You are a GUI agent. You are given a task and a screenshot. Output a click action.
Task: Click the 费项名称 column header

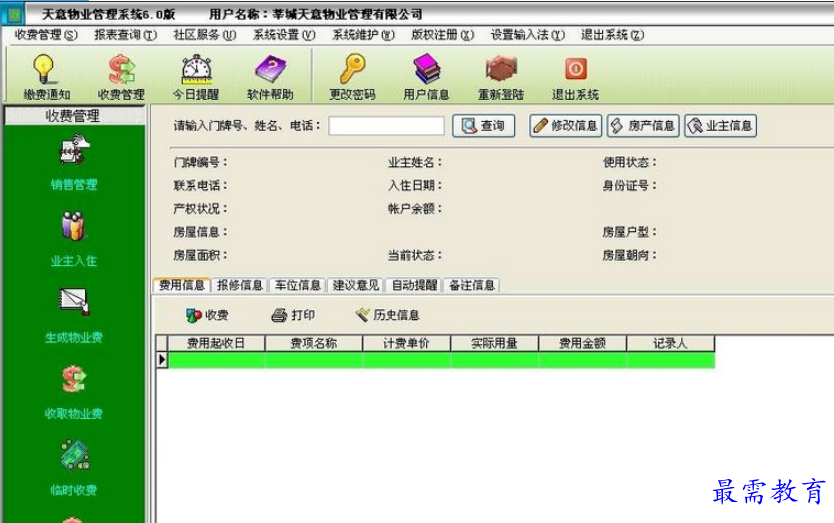click(313, 343)
